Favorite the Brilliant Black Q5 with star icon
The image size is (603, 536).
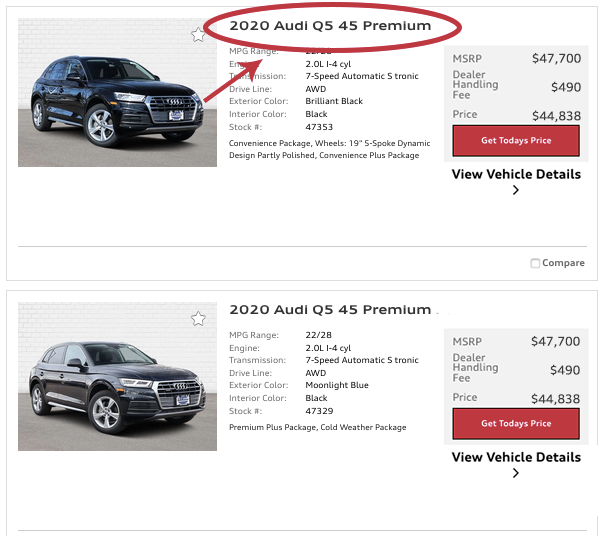pos(198,35)
